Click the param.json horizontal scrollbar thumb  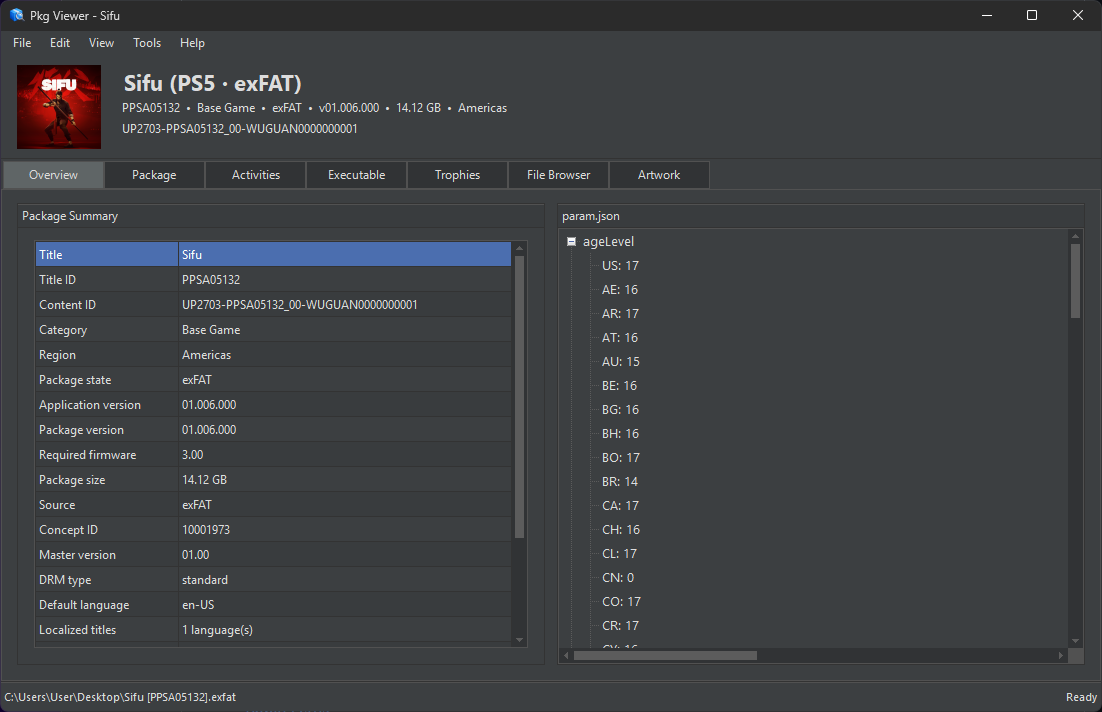click(665, 656)
